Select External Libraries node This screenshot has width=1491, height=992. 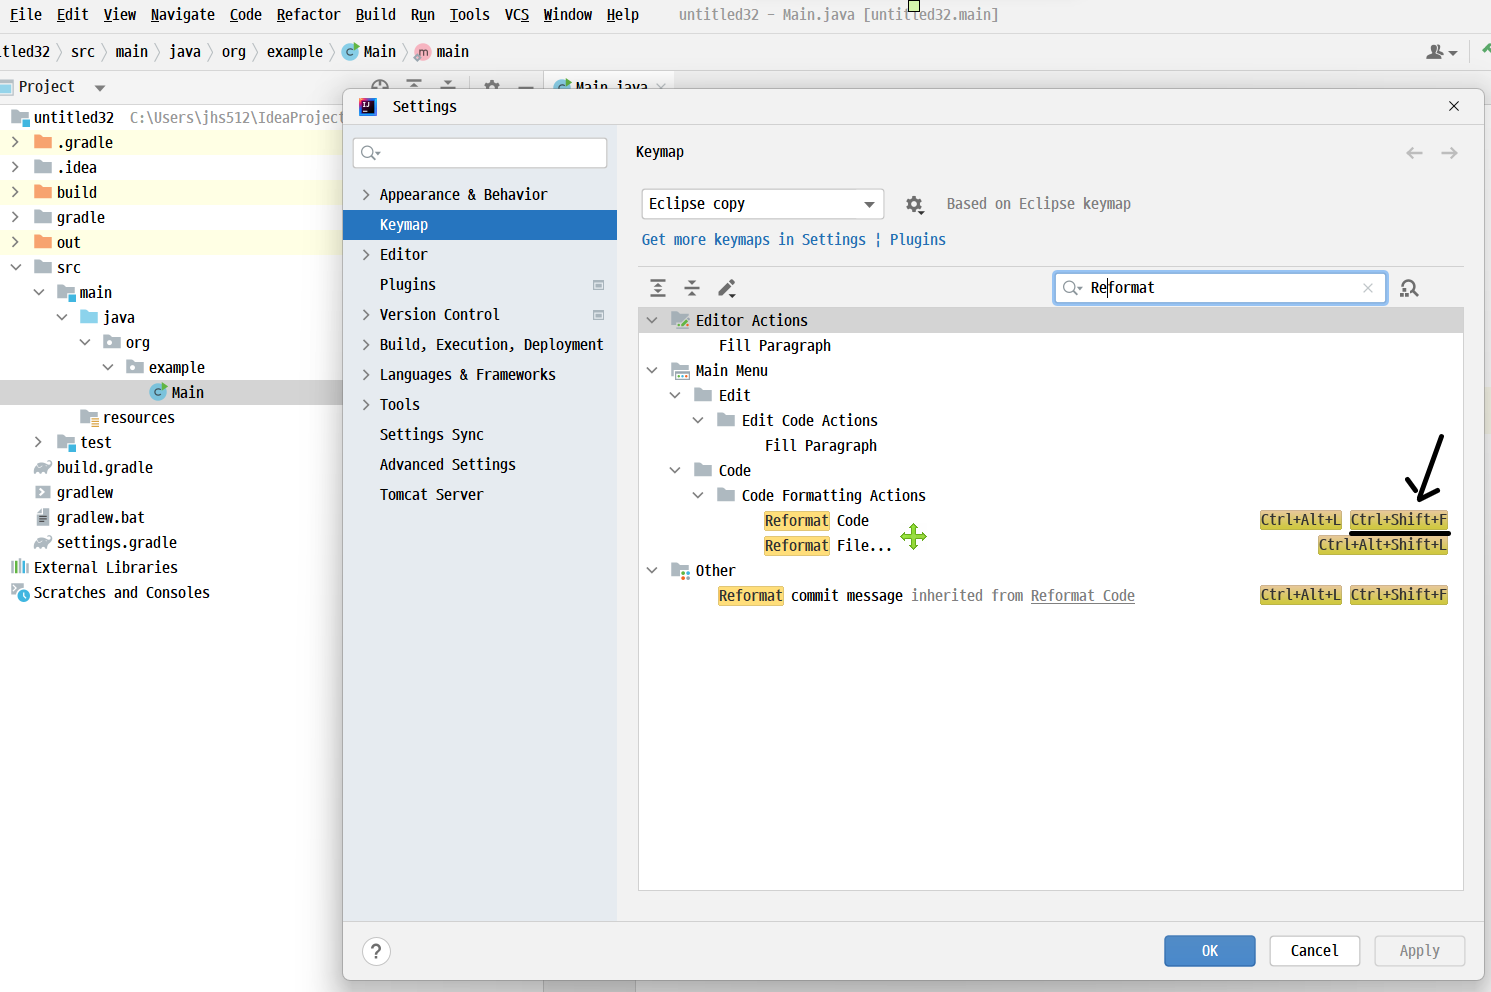pos(105,567)
